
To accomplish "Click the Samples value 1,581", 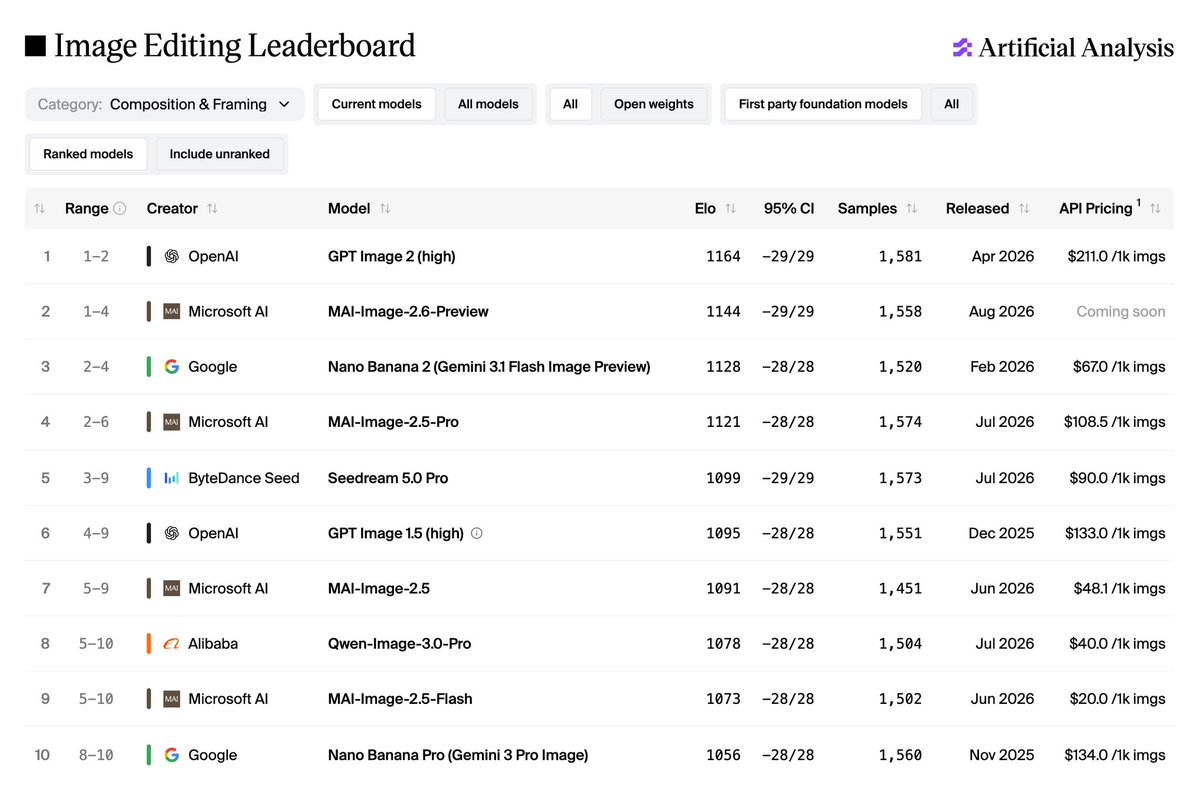I will click(x=900, y=256).
